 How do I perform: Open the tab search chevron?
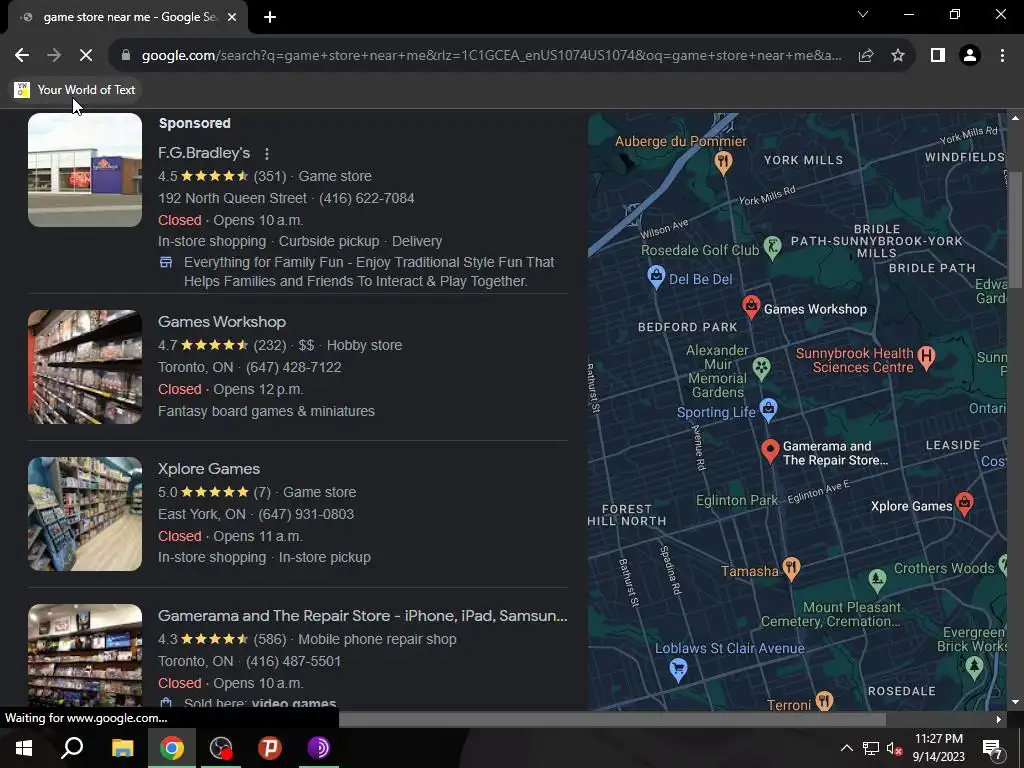[863, 14]
